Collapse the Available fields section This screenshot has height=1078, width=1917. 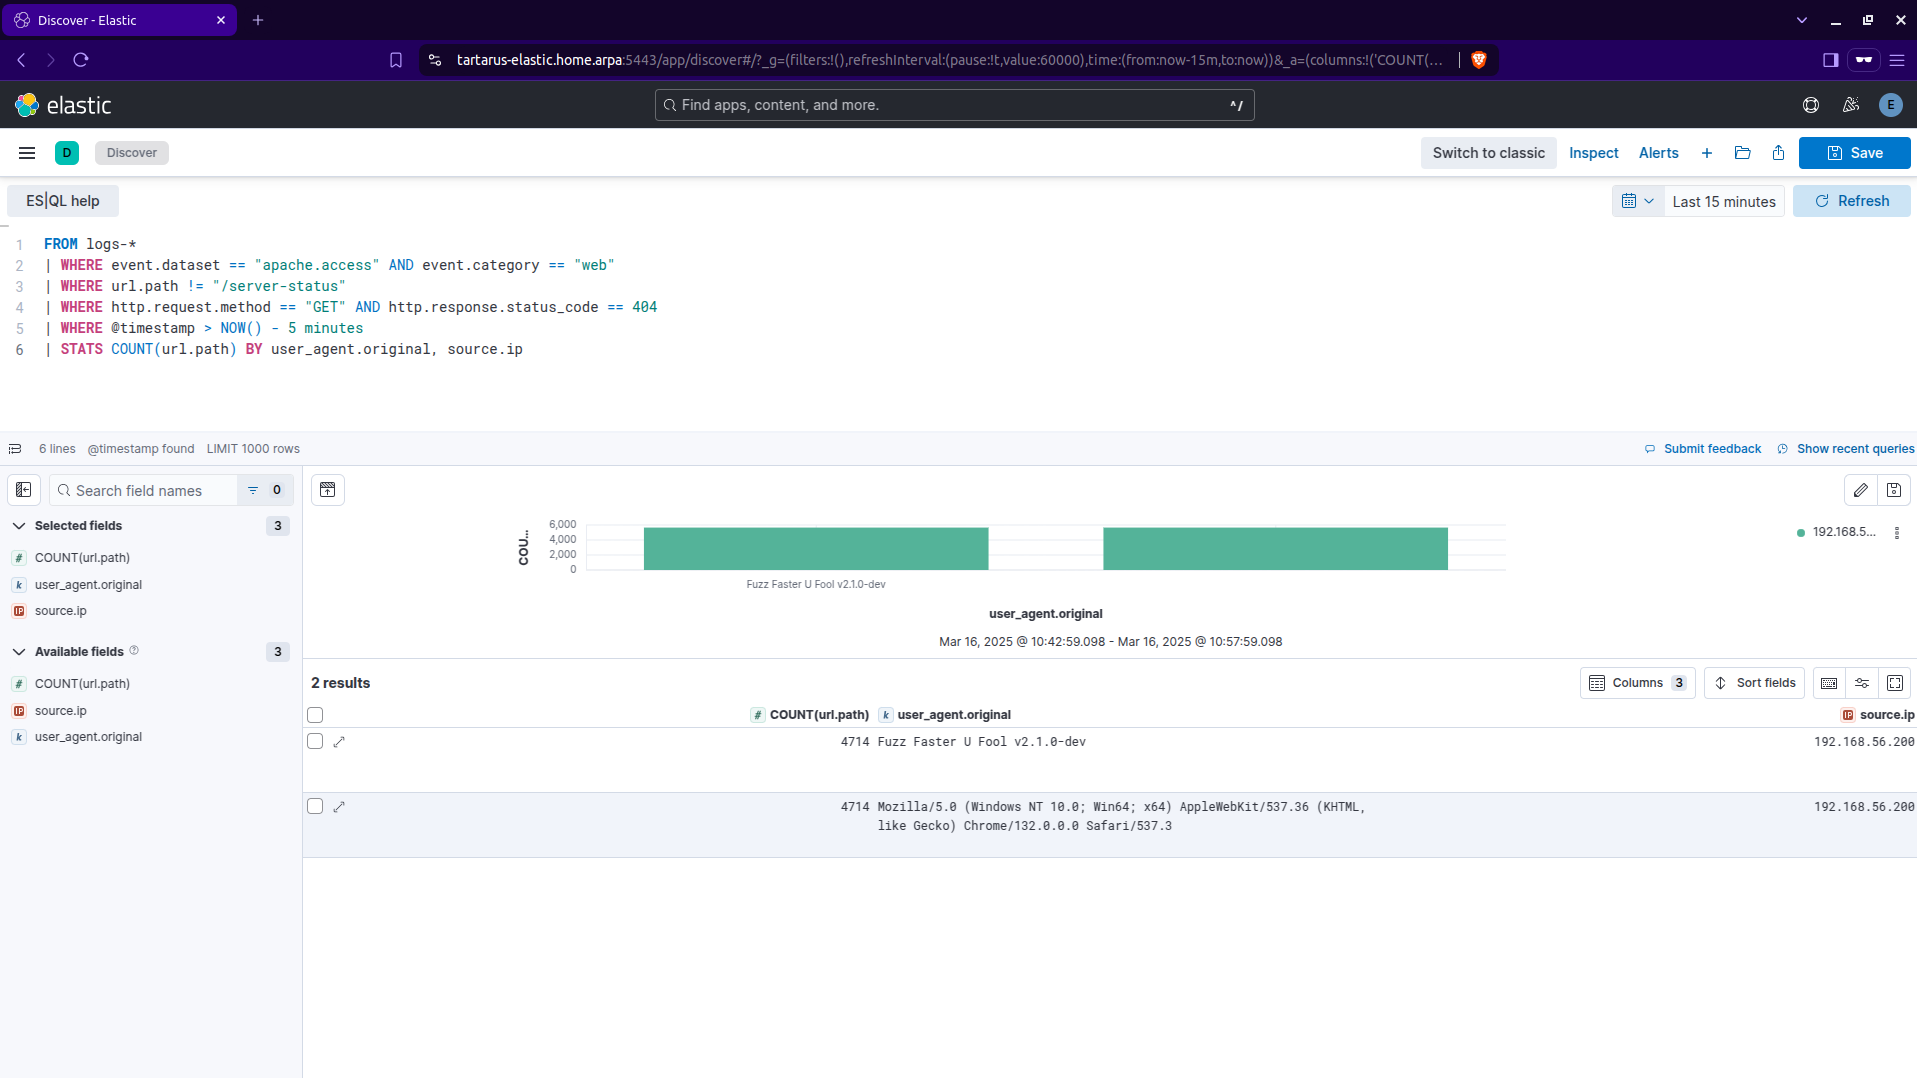19,652
